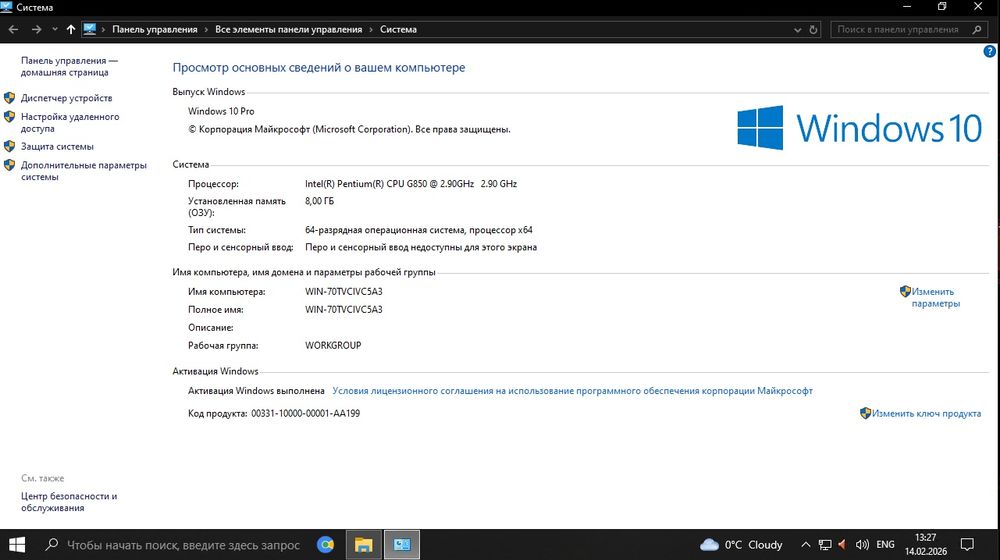Open the Windows Start menu

[x=17, y=545]
